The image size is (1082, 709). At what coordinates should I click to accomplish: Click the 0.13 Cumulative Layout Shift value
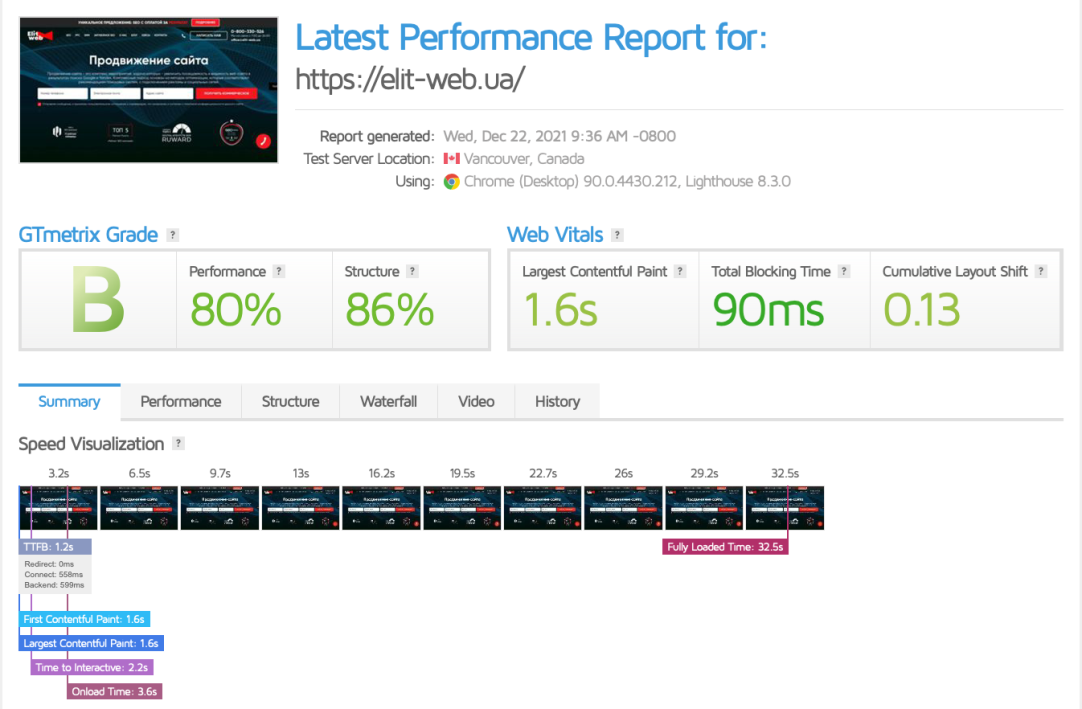coord(922,309)
